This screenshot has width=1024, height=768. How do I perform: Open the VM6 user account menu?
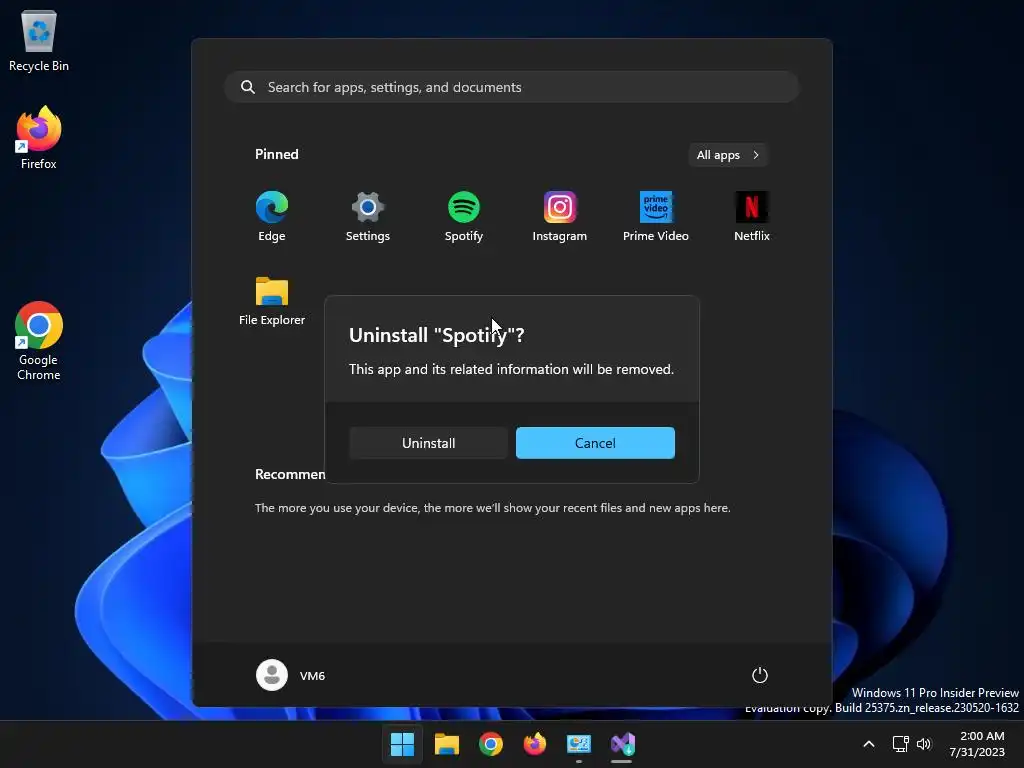point(291,675)
